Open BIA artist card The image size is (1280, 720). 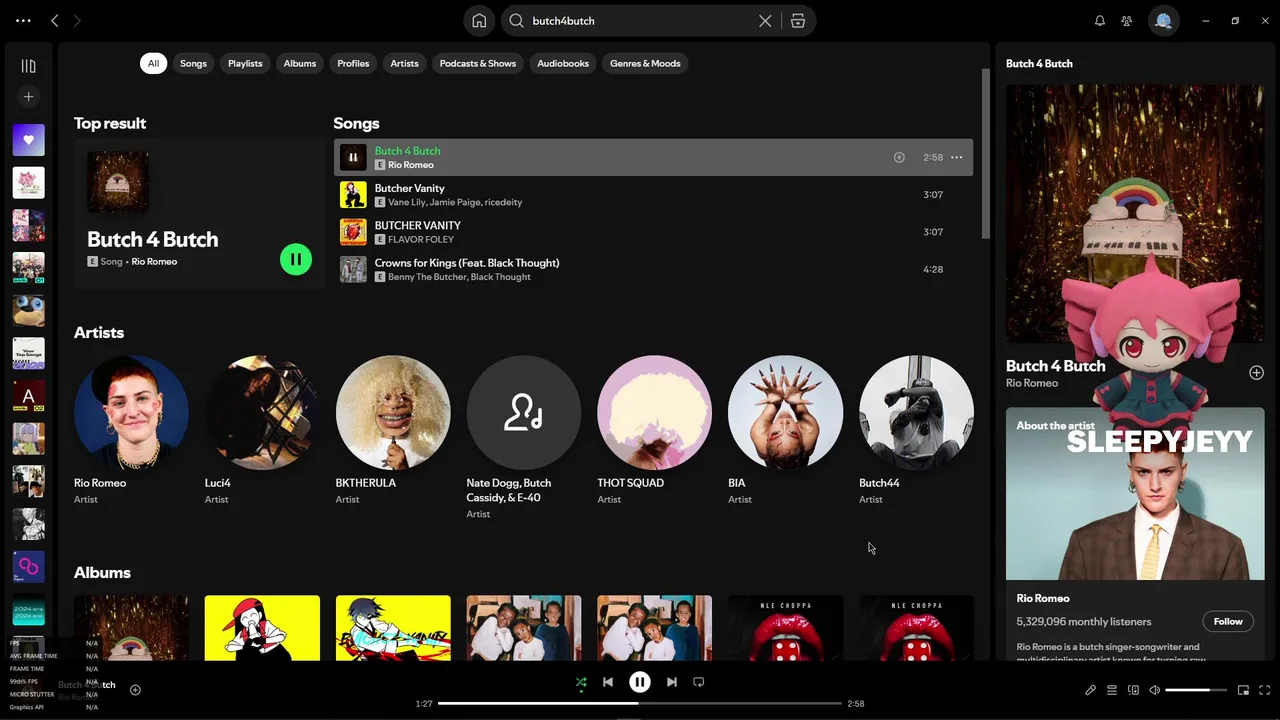point(785,432)
